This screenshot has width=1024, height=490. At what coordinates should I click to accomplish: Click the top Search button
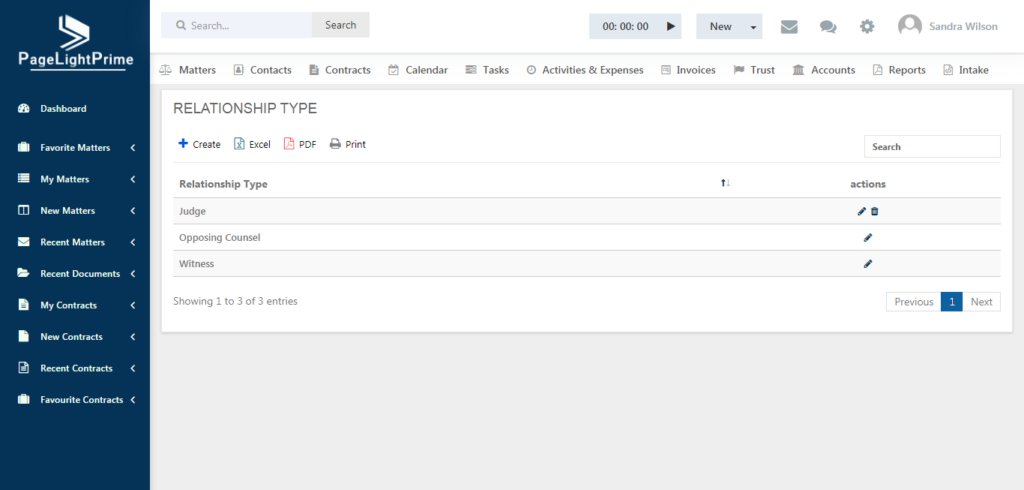340,25
